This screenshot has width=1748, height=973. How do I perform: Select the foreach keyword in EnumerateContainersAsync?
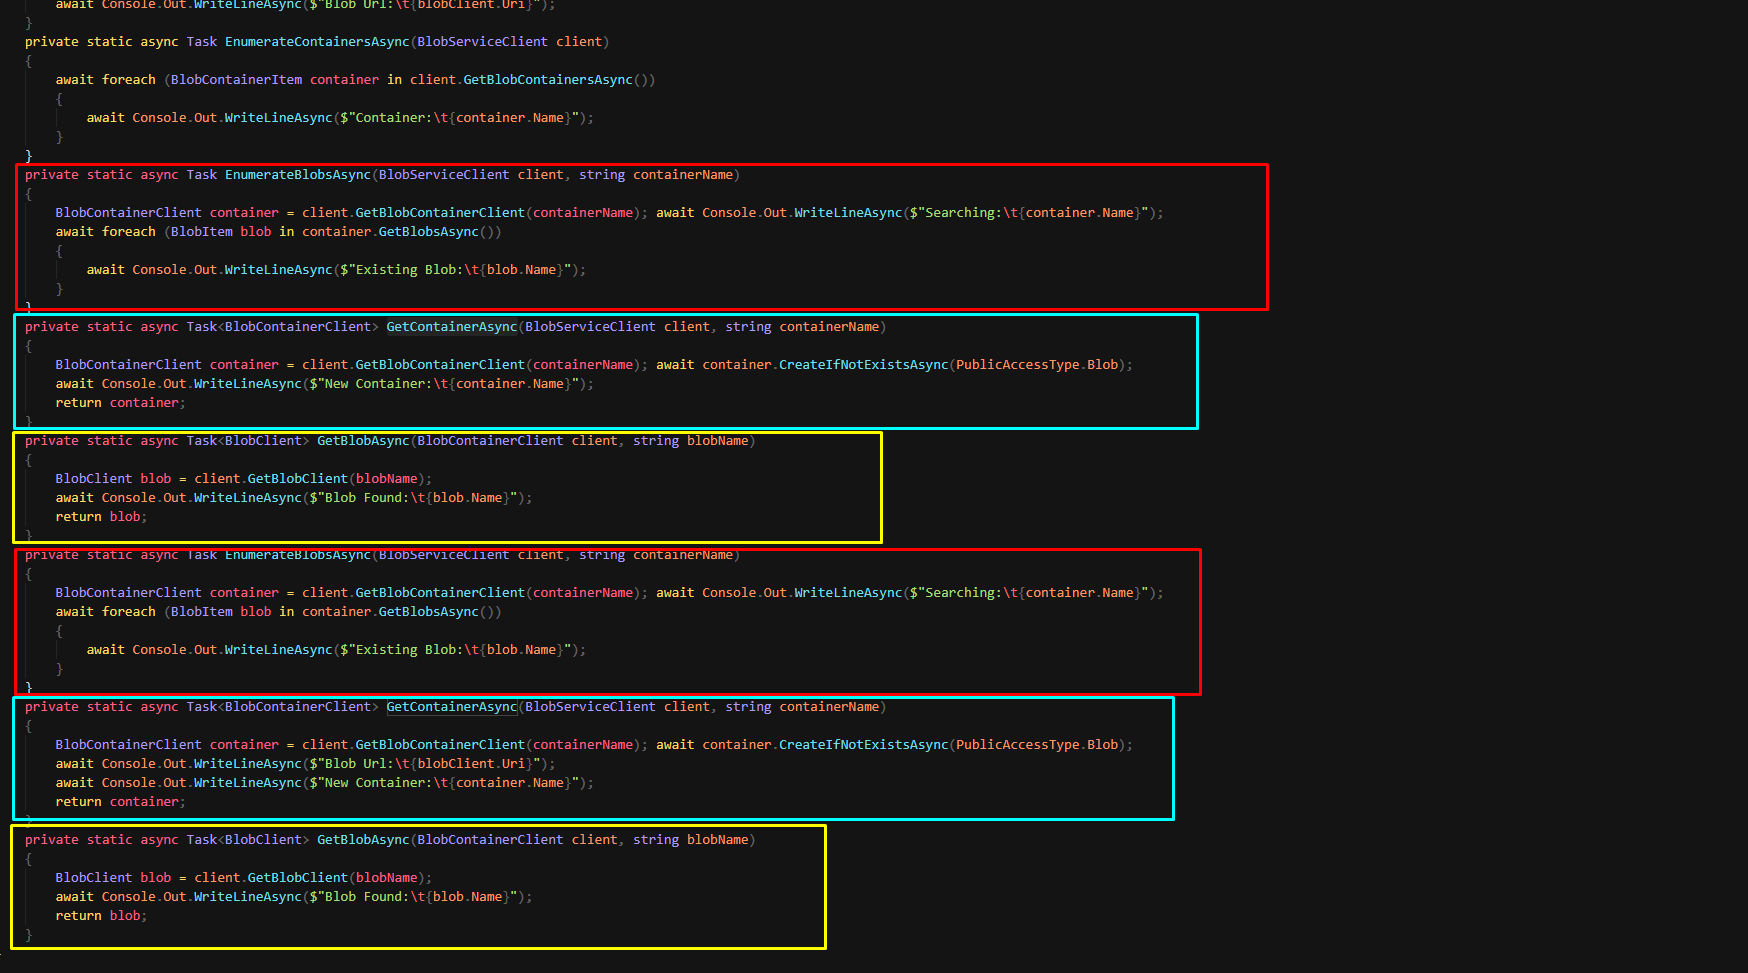pos(129,79)
